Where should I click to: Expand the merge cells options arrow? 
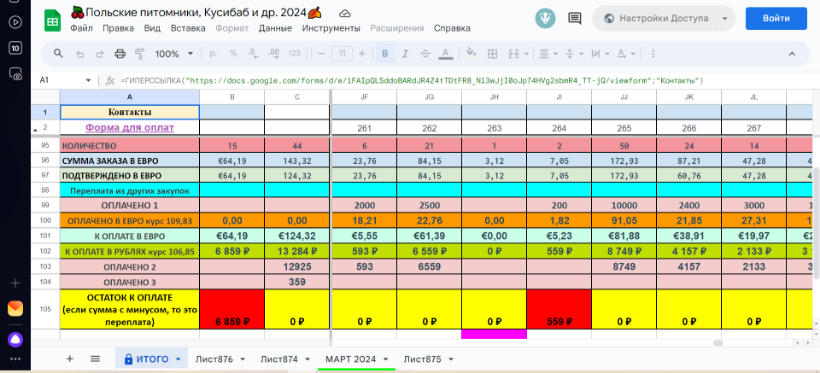[526, 53]
